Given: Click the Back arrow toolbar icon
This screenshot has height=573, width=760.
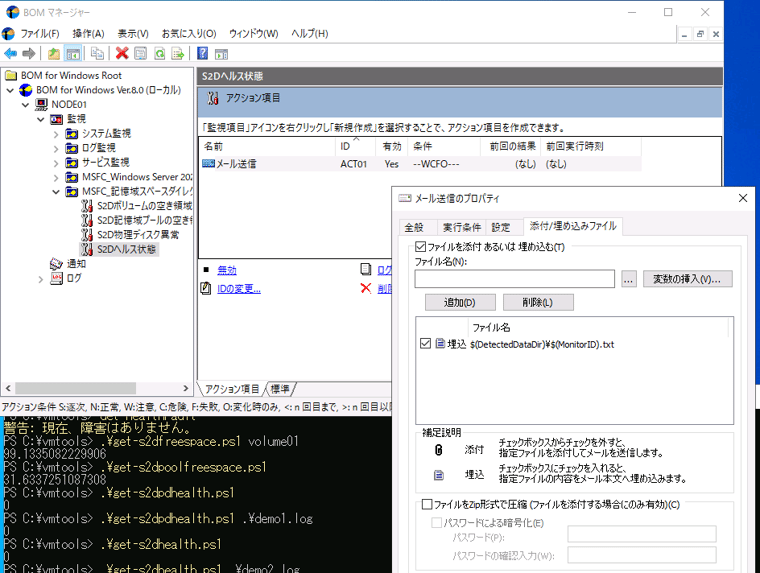Looking at the screenshot, I should click(x=11, y=53).
